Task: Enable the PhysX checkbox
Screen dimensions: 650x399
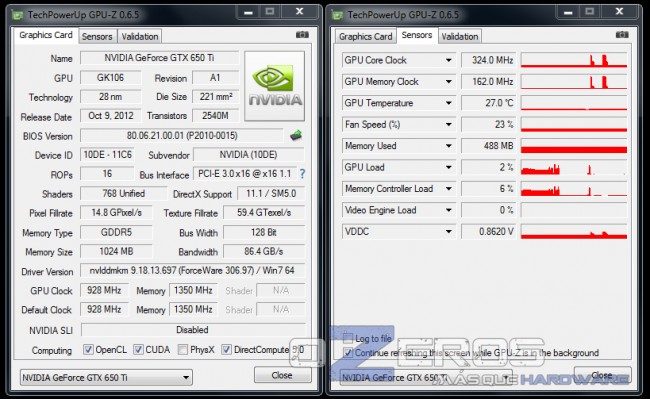Action: [182, 349]
